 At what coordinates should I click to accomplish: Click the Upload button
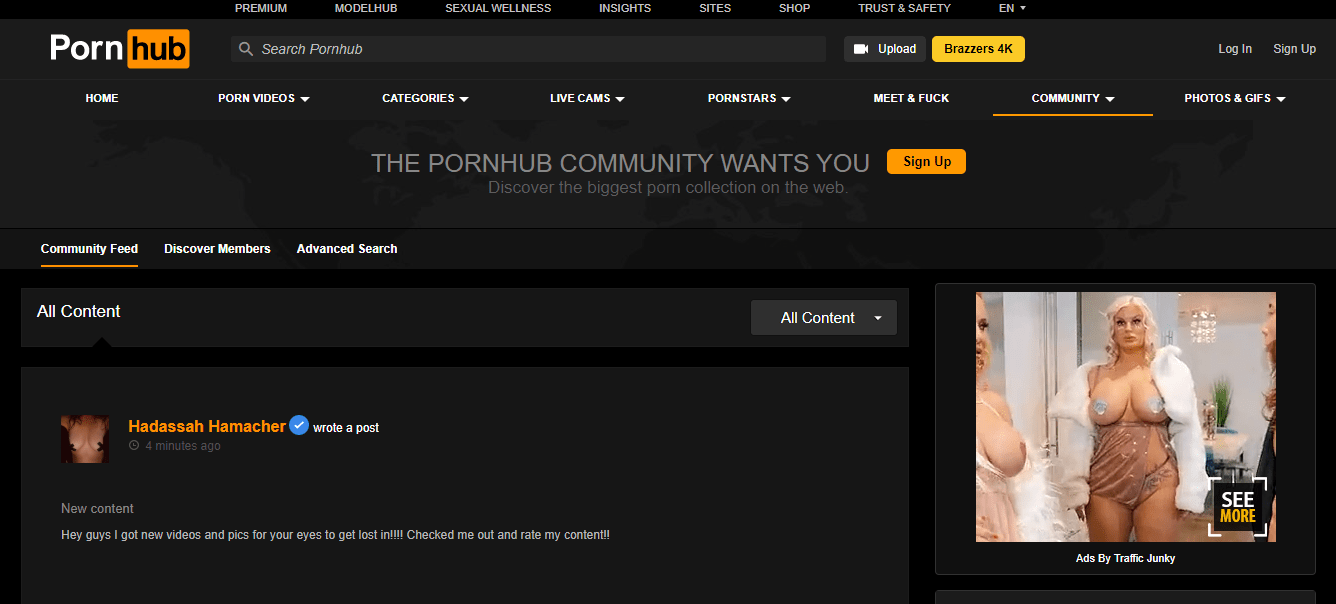[885, 49]
